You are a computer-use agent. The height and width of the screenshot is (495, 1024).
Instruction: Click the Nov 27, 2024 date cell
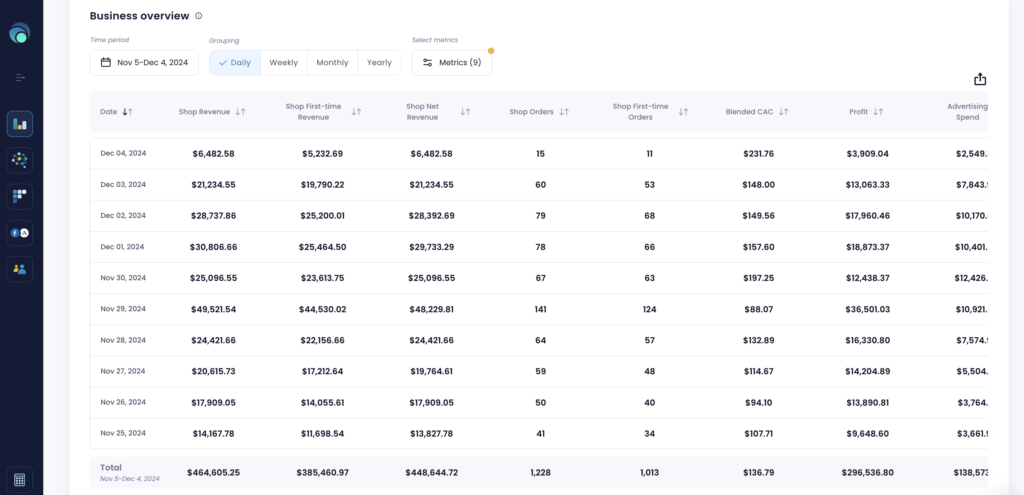[x=123, y=371]
